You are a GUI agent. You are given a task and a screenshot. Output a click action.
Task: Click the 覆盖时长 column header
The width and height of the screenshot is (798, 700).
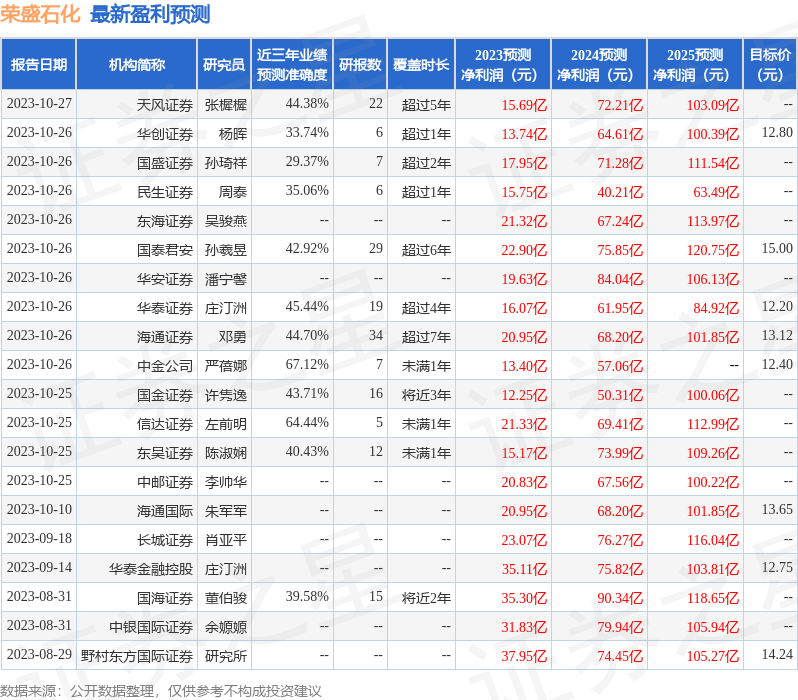click(421, 65)
